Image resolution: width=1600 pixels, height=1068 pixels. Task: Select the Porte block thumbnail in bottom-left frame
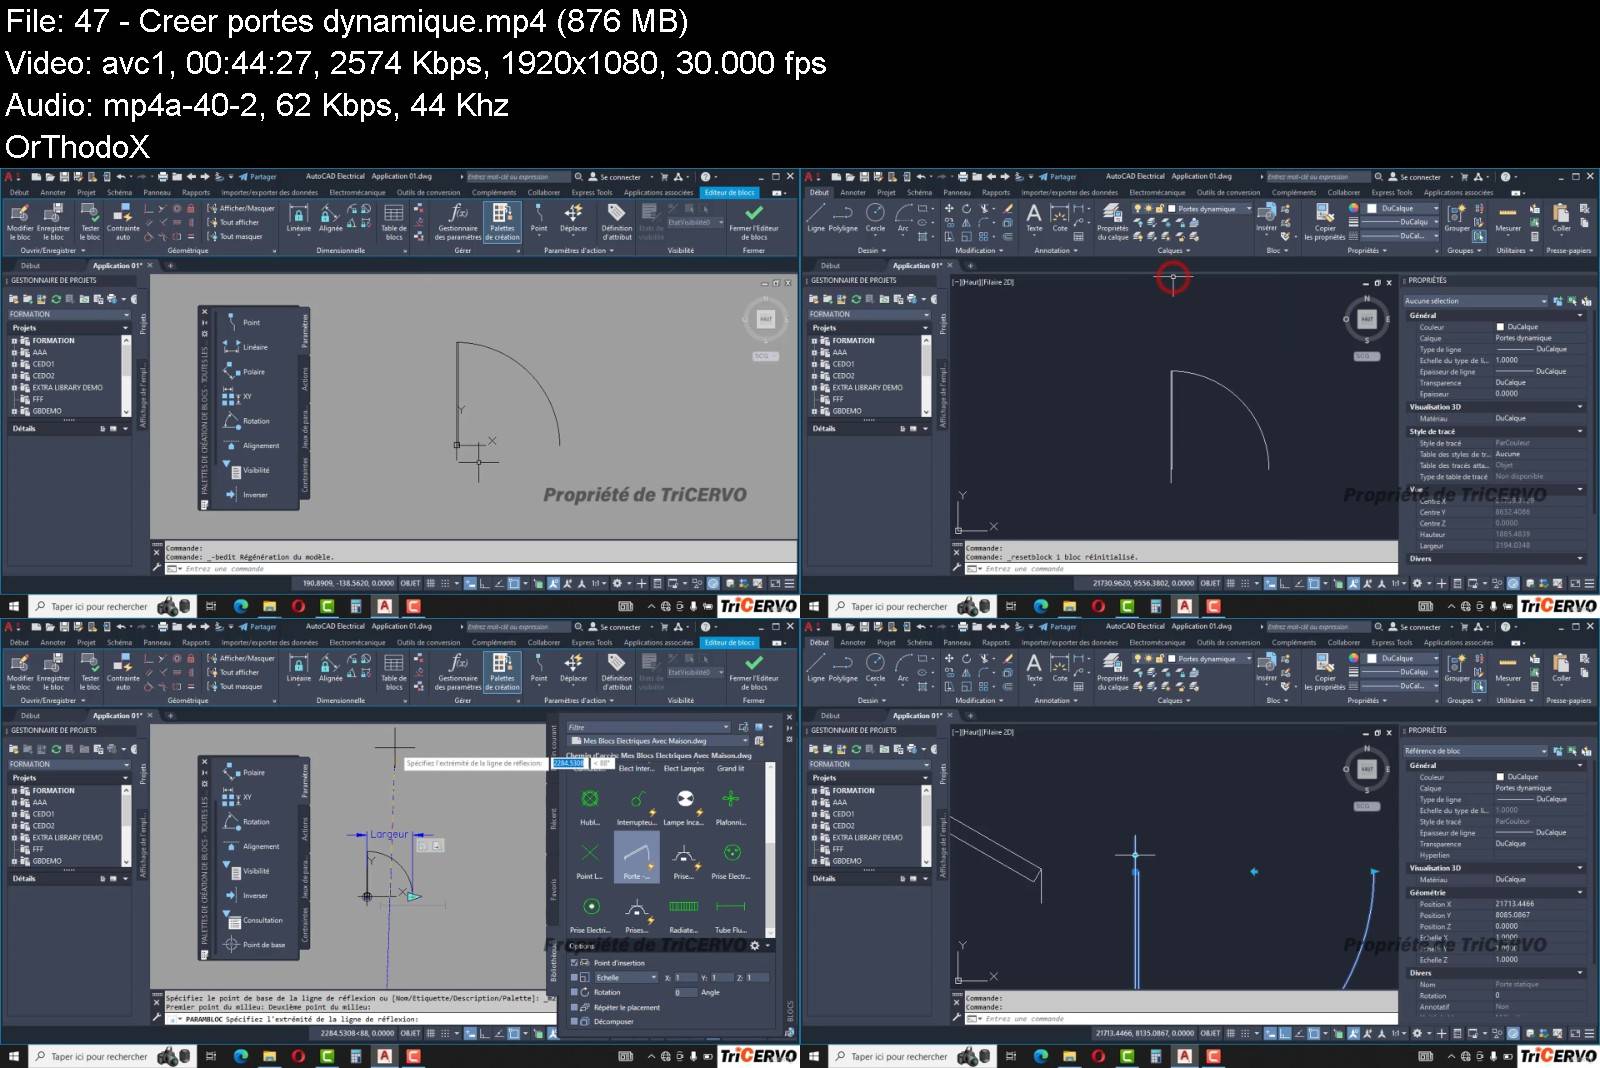tap(636, 858)
